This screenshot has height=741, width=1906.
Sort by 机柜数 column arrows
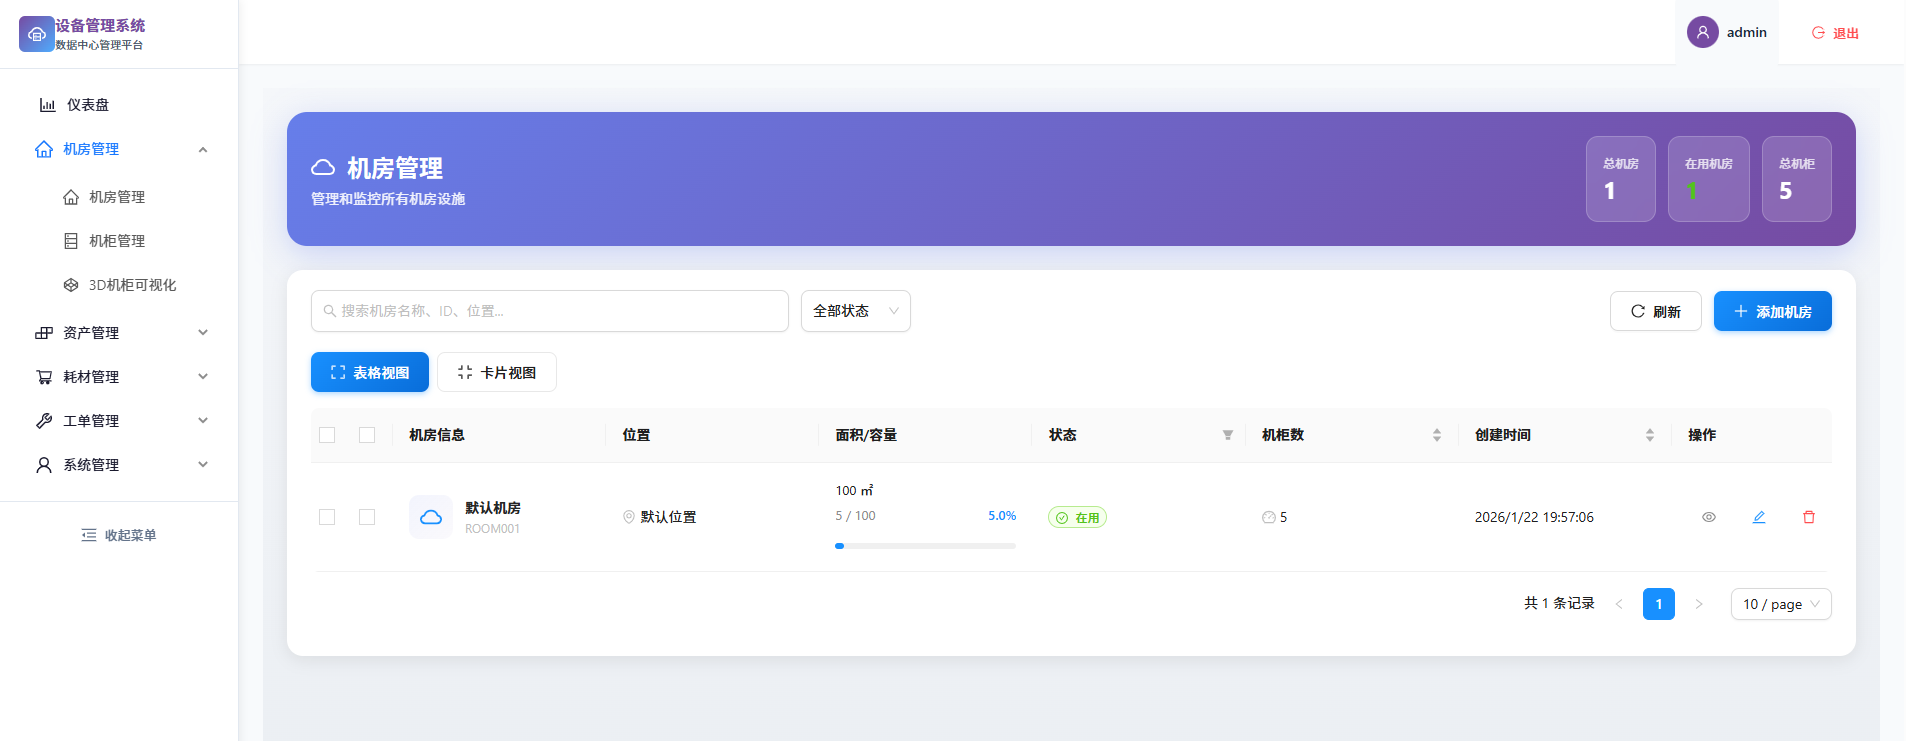1437,435
